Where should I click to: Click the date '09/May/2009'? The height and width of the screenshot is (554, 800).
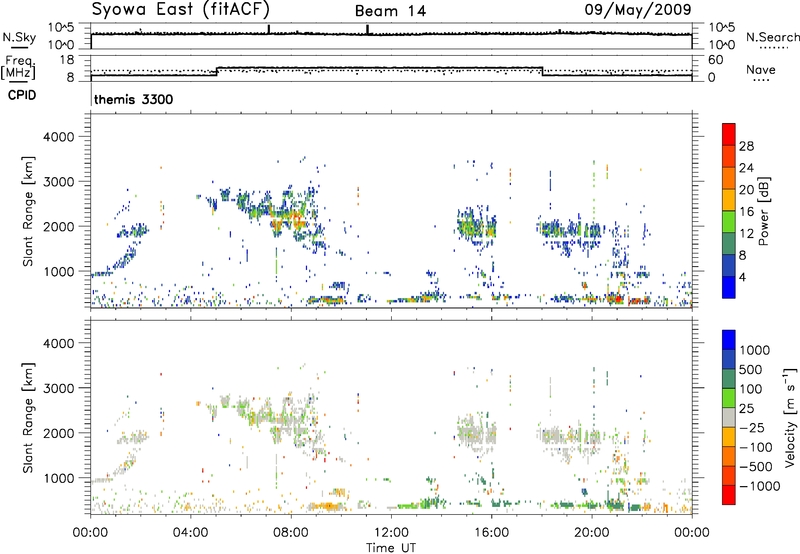[x=638, y=10]
